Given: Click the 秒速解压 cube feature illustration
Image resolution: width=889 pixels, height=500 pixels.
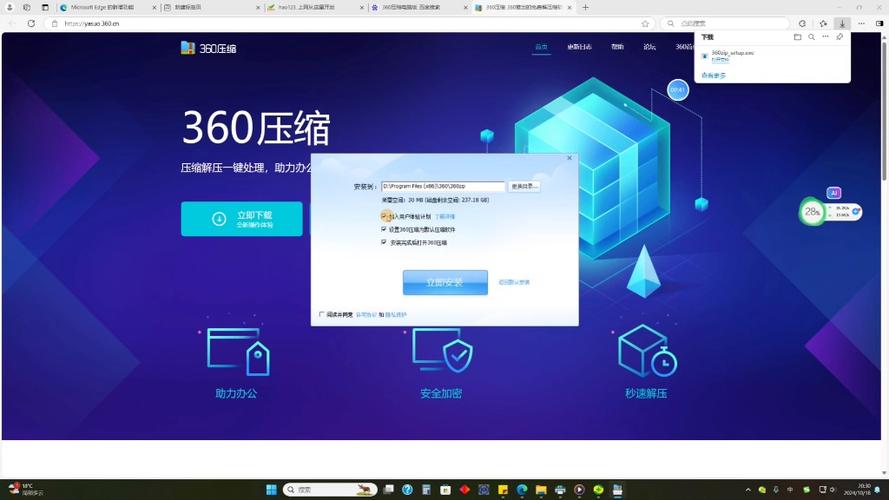Looking at the screenshot, I should [x=647, y=351].
